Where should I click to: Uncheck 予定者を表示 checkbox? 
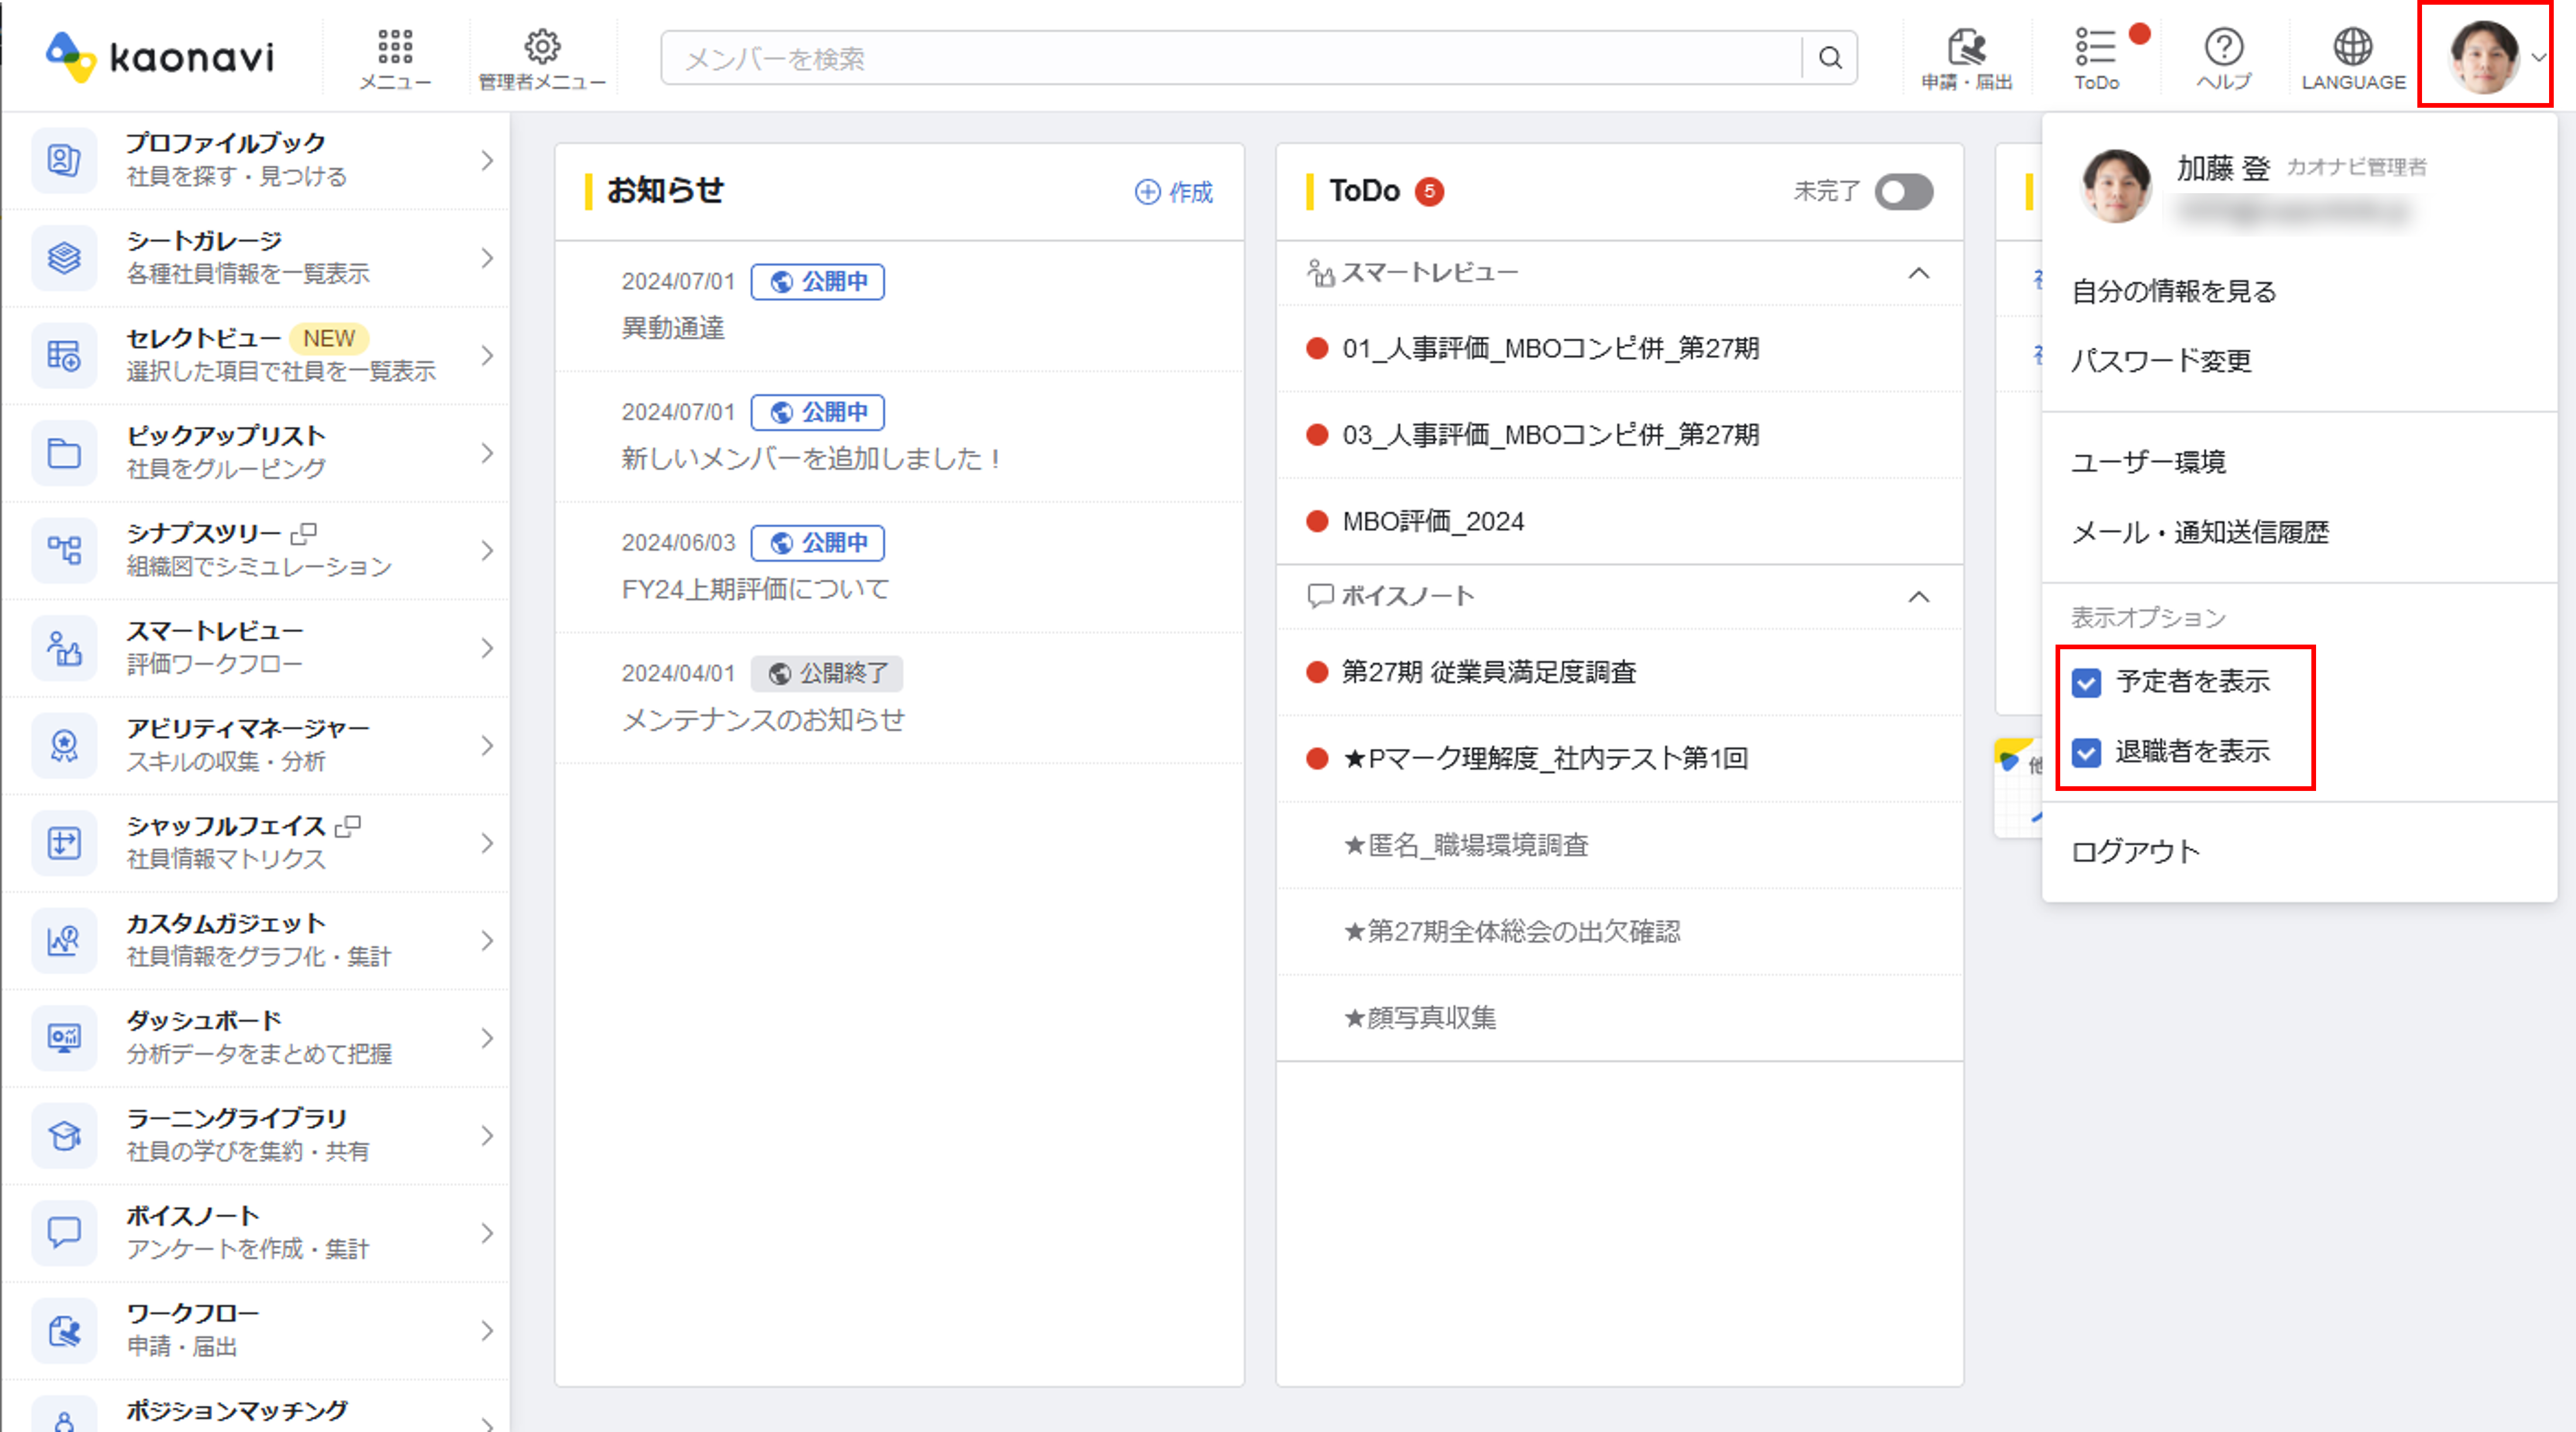click(2086, 683)
